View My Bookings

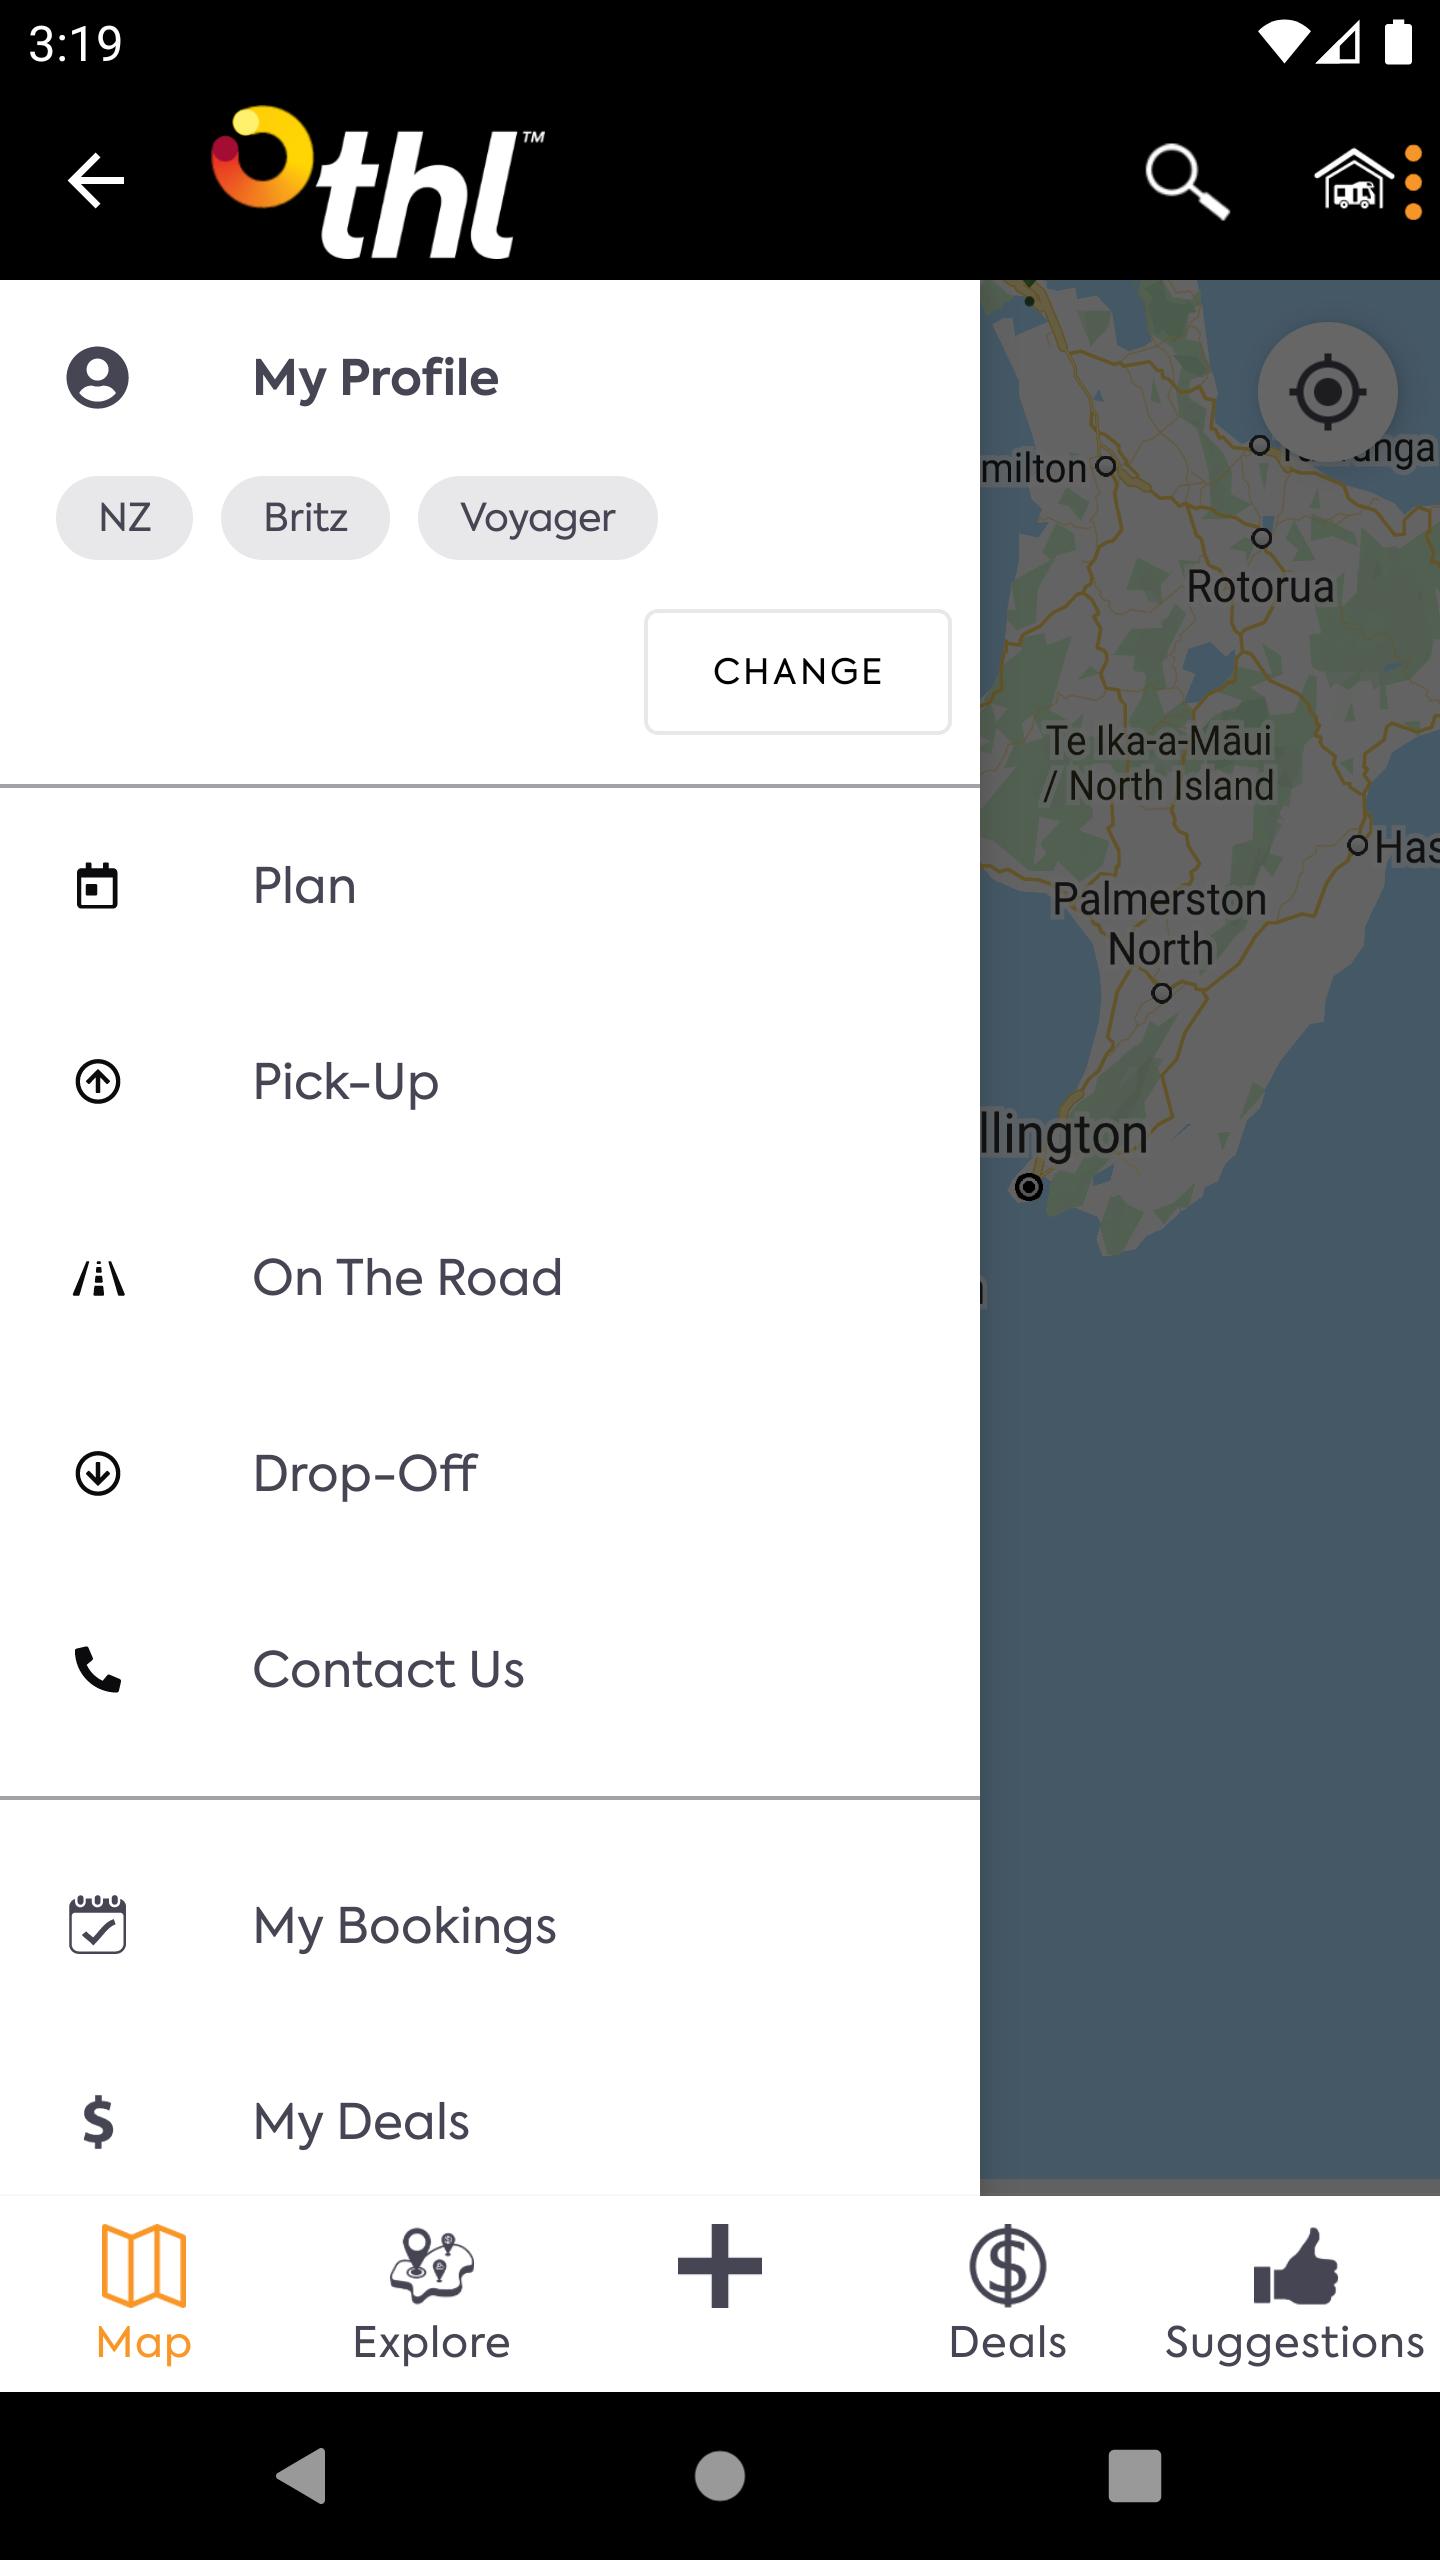(x=490, y=1926)
